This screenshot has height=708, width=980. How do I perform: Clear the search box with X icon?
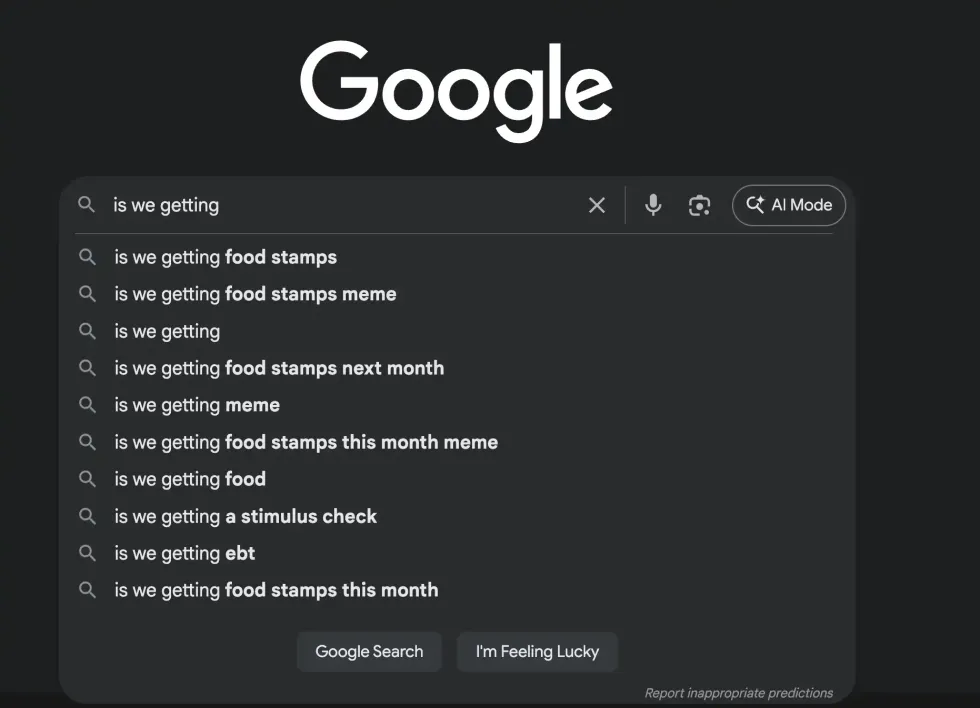click(597, 205)
